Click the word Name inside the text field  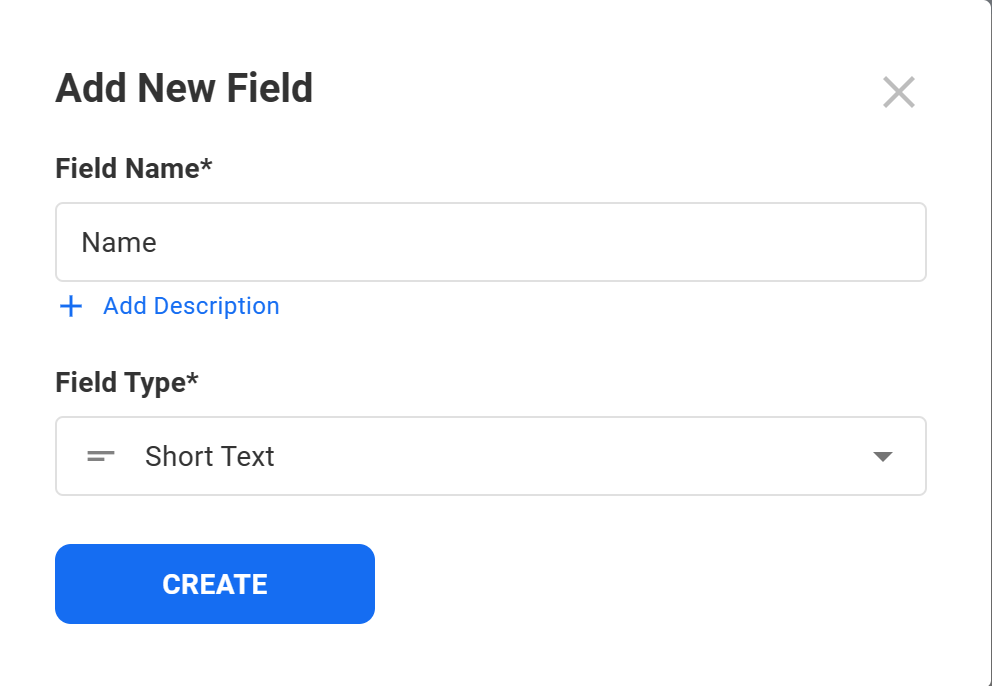pyautogui.click(x=119, y=243)
